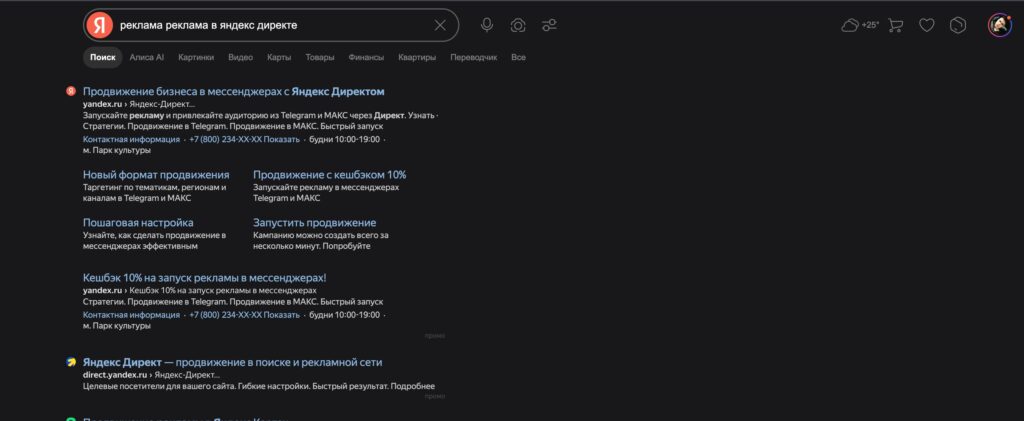Image resolution: width=1024 pixels, height=421 pixels.
Task: Switch to Видео tab
Action: click(x=240, y=57)
